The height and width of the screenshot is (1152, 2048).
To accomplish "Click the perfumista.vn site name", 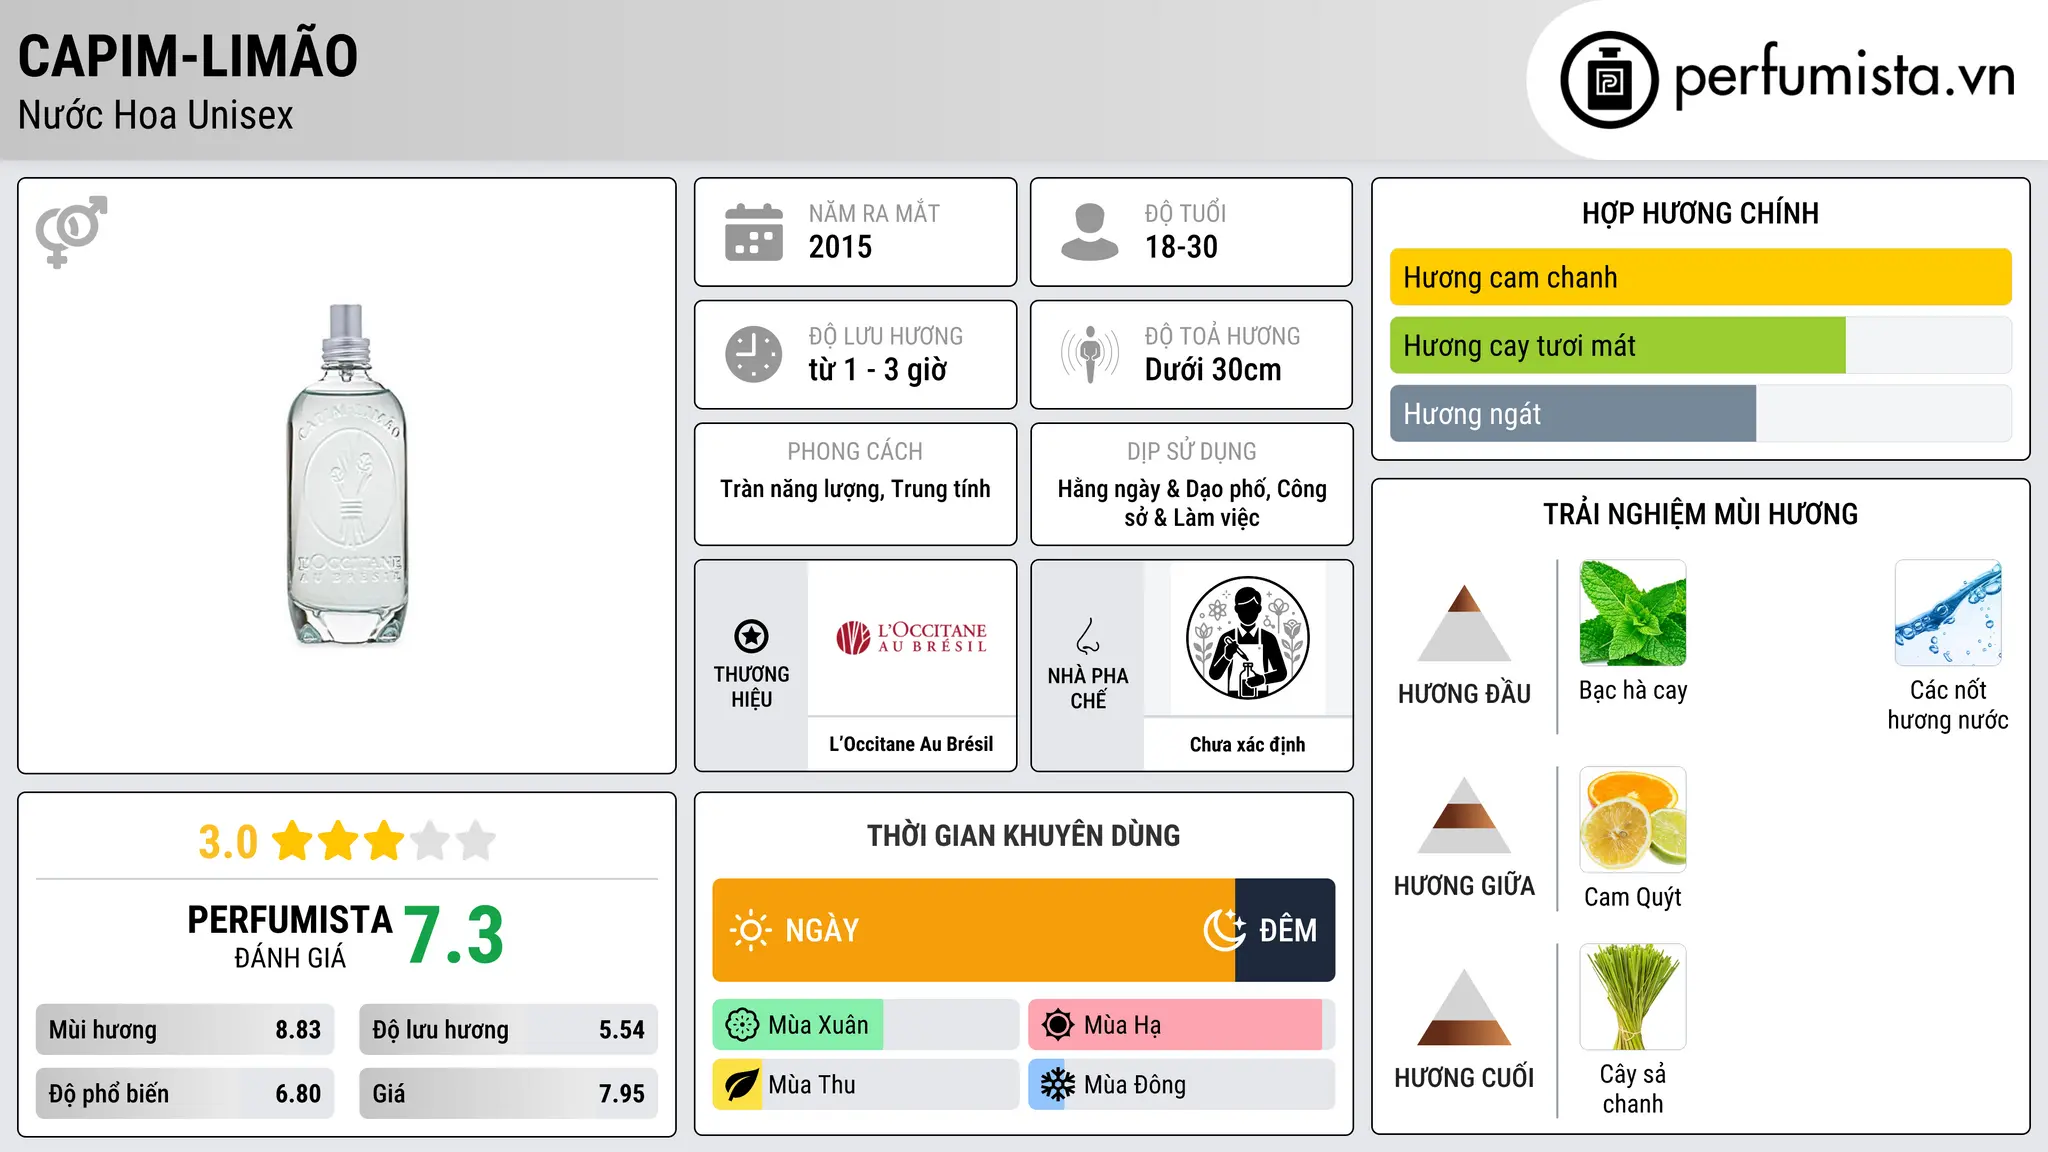I will pos(1844,75).
